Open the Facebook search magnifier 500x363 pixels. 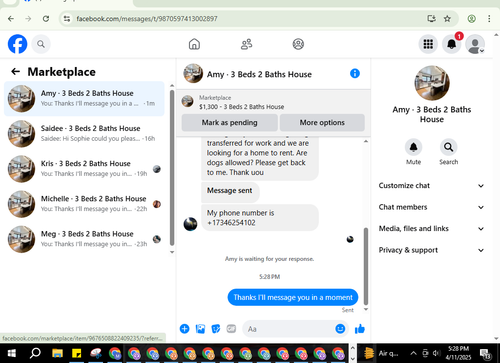[x=41, y=44]
